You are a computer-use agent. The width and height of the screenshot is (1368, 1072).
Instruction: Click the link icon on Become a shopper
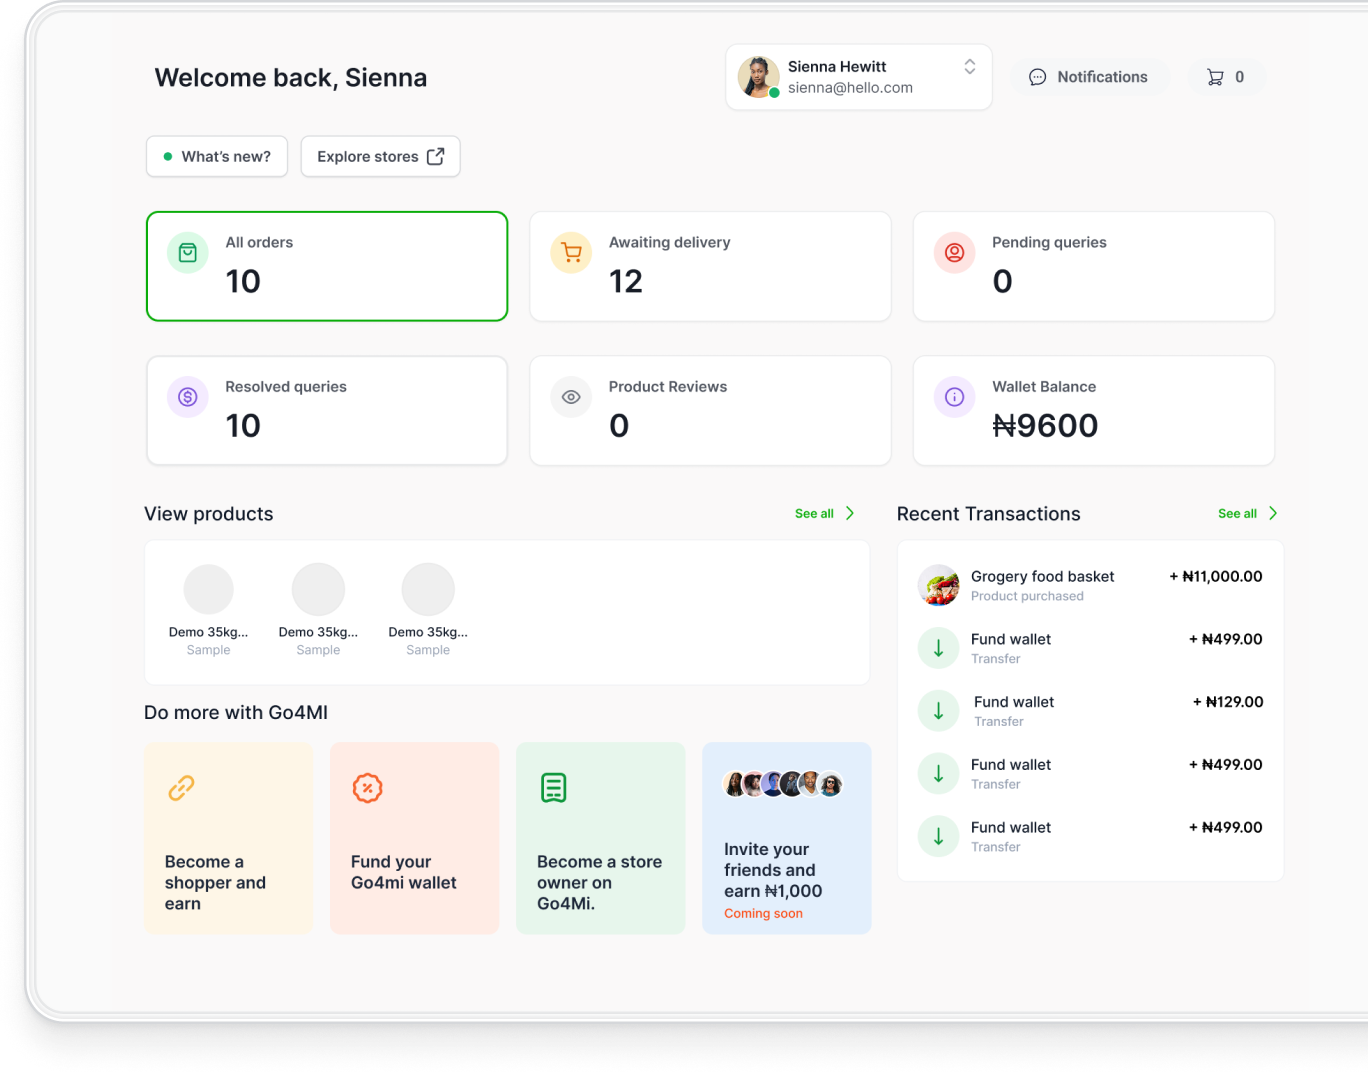coord(181,788)
